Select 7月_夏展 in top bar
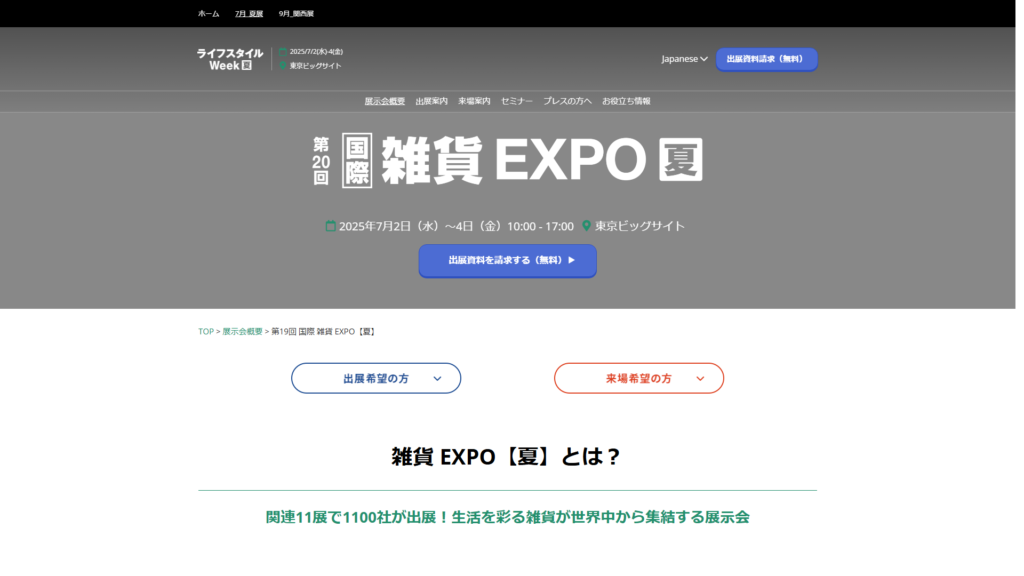This screenshot has width=1024, height=576. (249, 14)
